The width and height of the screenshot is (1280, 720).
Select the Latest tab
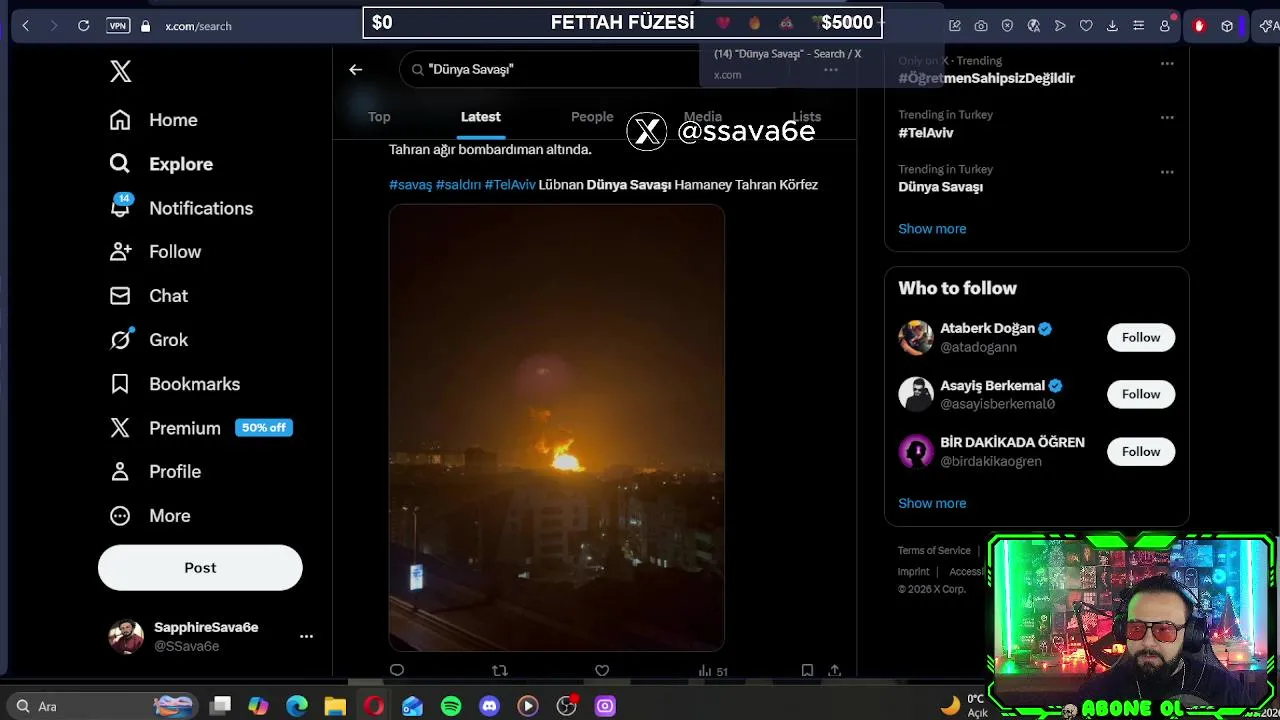coord(481,117)
